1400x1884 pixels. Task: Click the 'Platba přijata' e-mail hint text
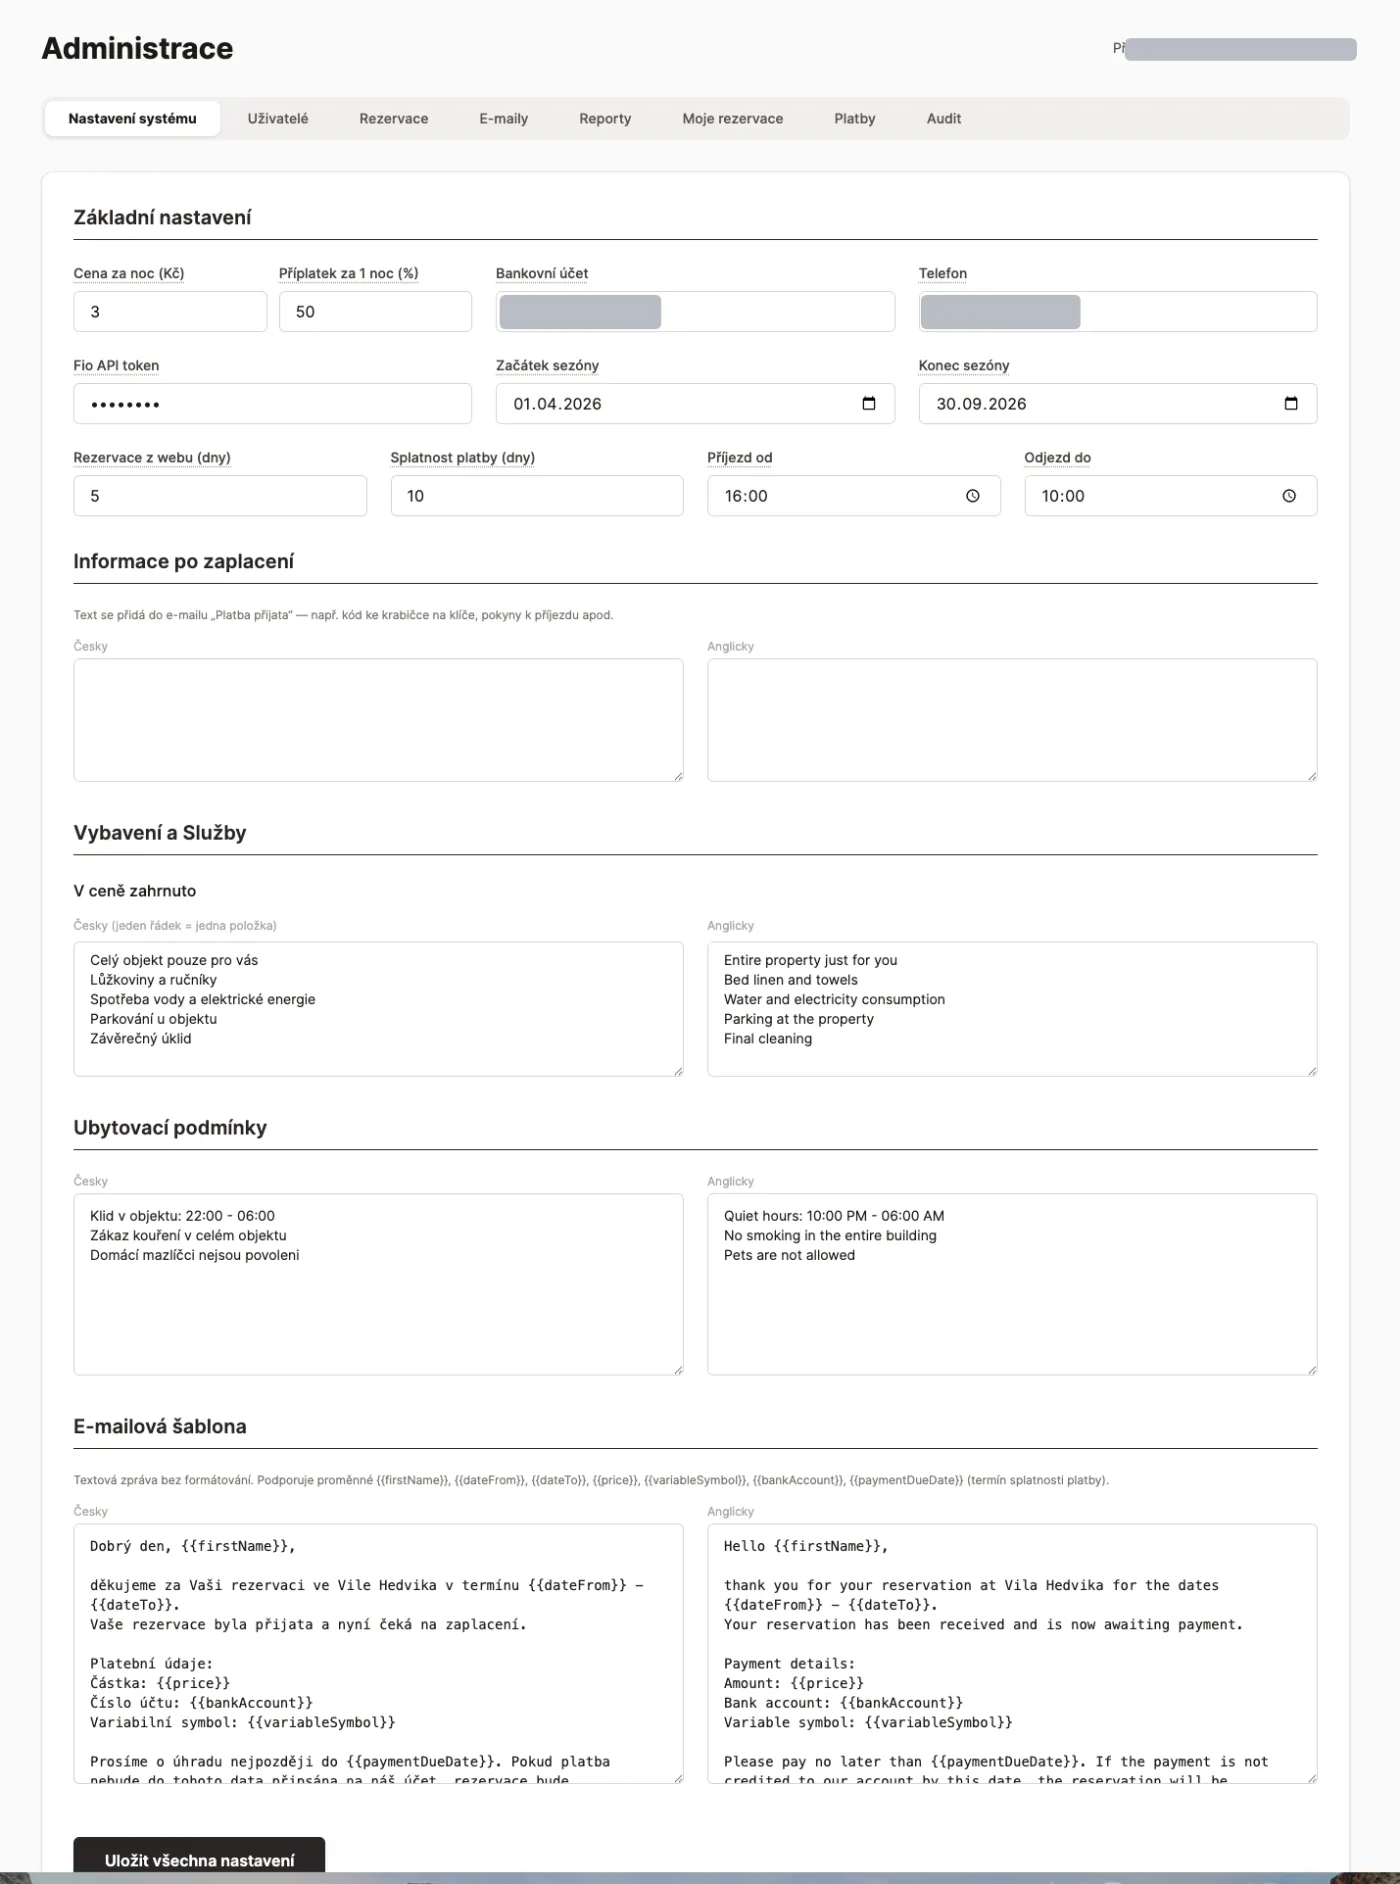click(343, 615)
